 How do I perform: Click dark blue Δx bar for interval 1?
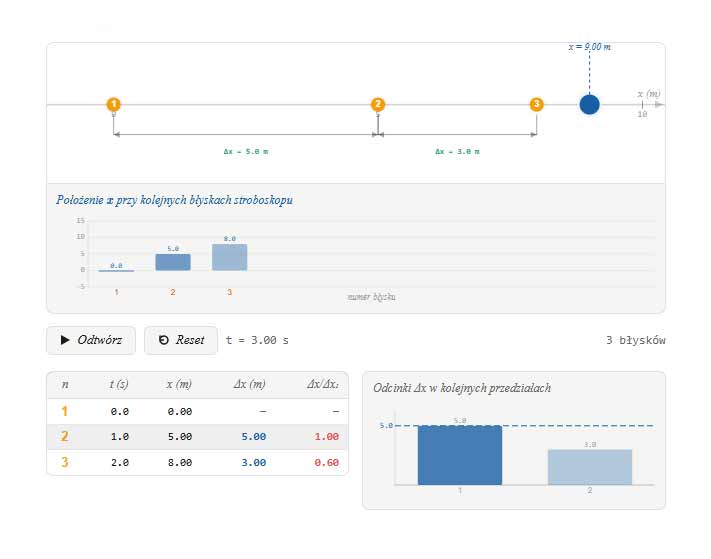click(460, 455)
